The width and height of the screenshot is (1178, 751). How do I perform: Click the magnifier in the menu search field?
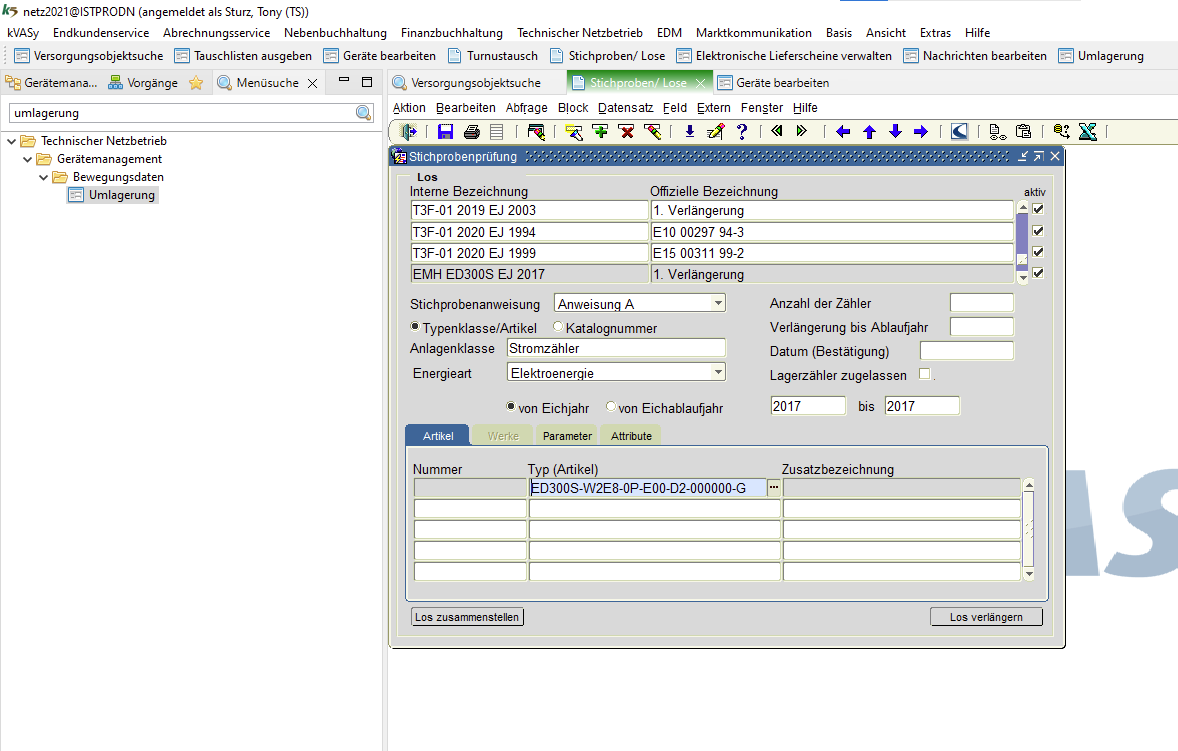pos(364,113)
